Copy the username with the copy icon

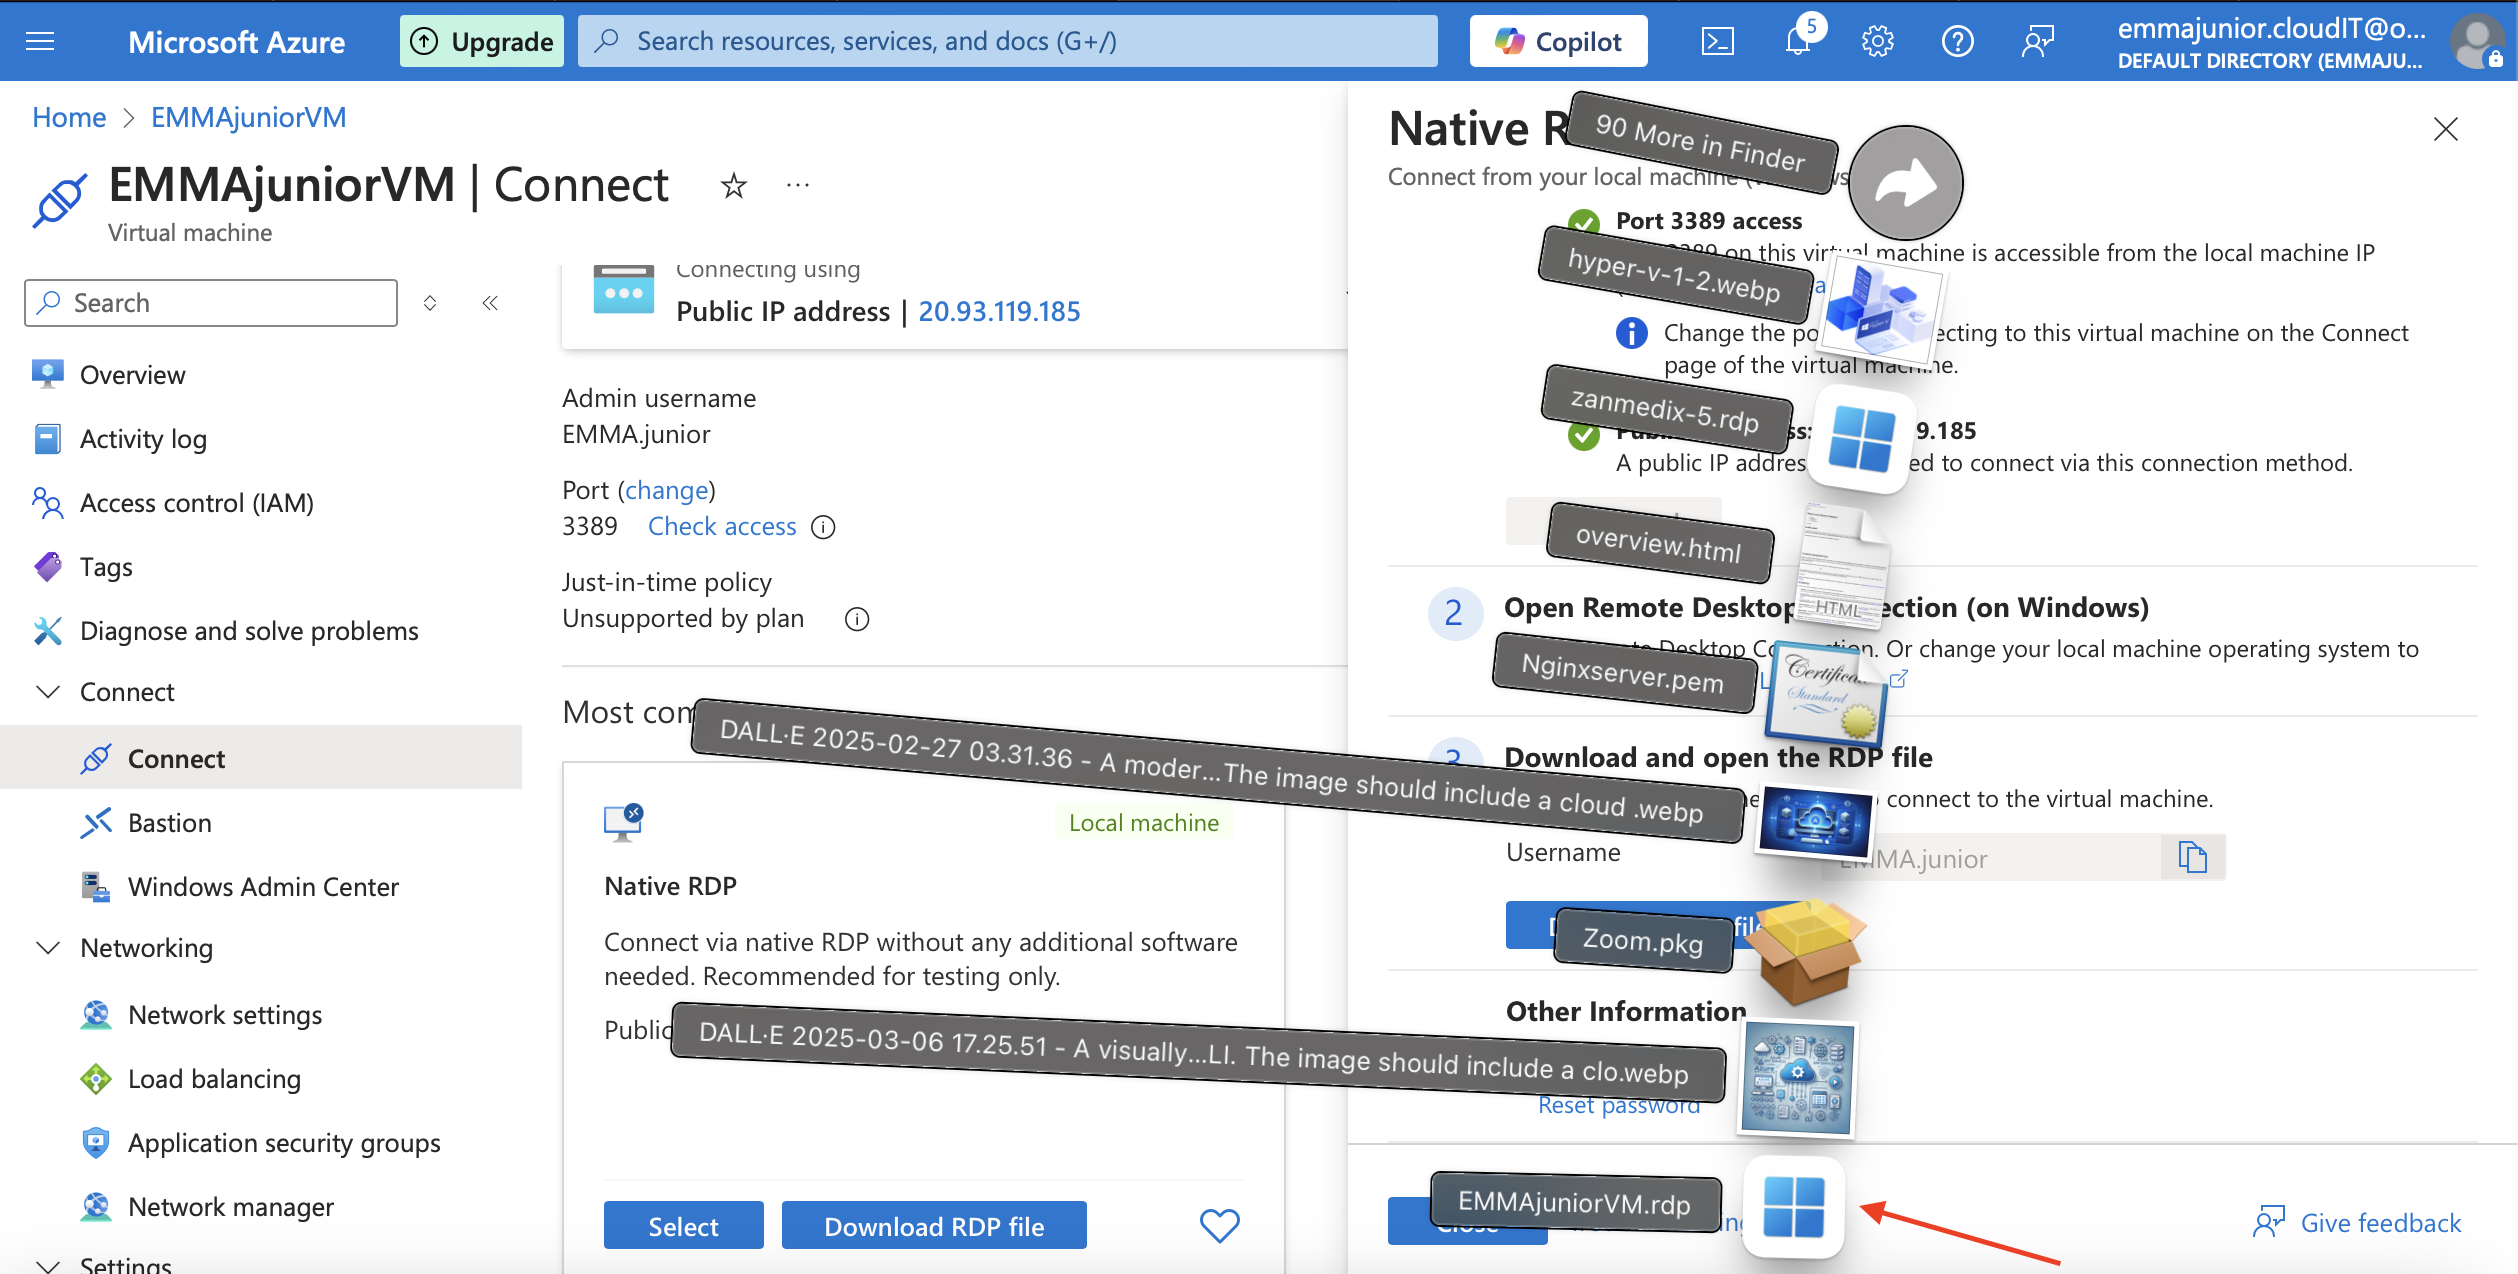[2193, 857]
